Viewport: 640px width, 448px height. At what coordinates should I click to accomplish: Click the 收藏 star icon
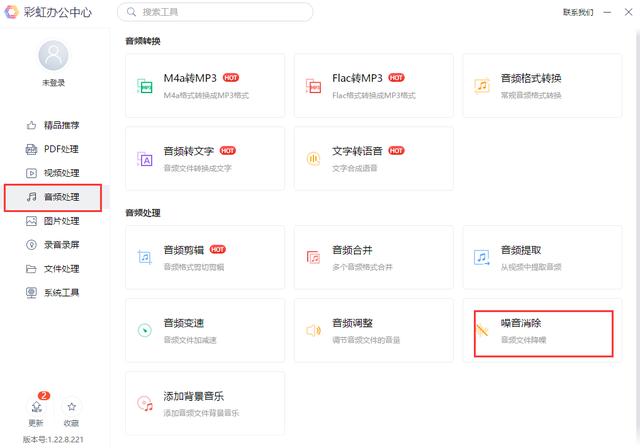71,406
